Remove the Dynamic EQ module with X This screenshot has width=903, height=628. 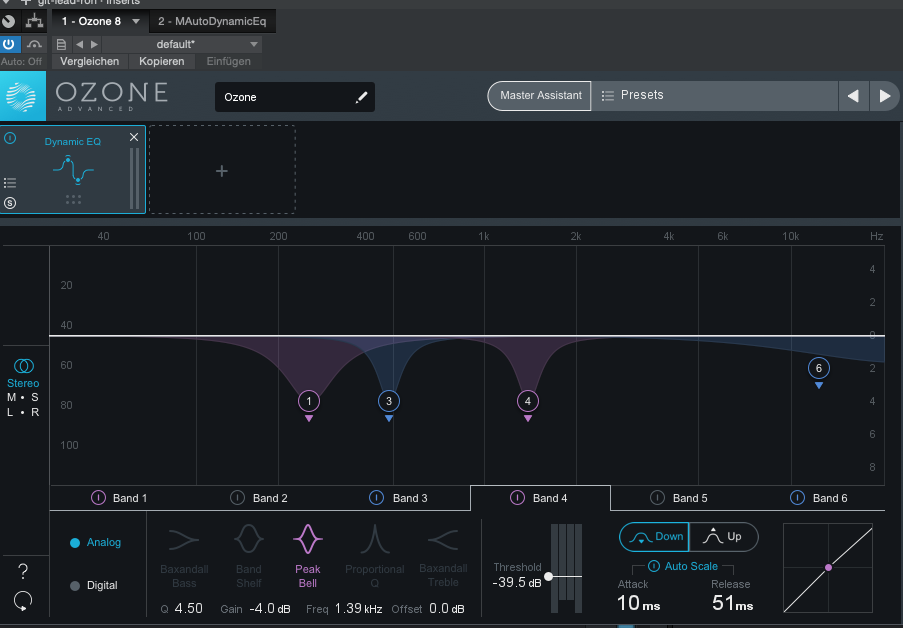click(134, 137)
